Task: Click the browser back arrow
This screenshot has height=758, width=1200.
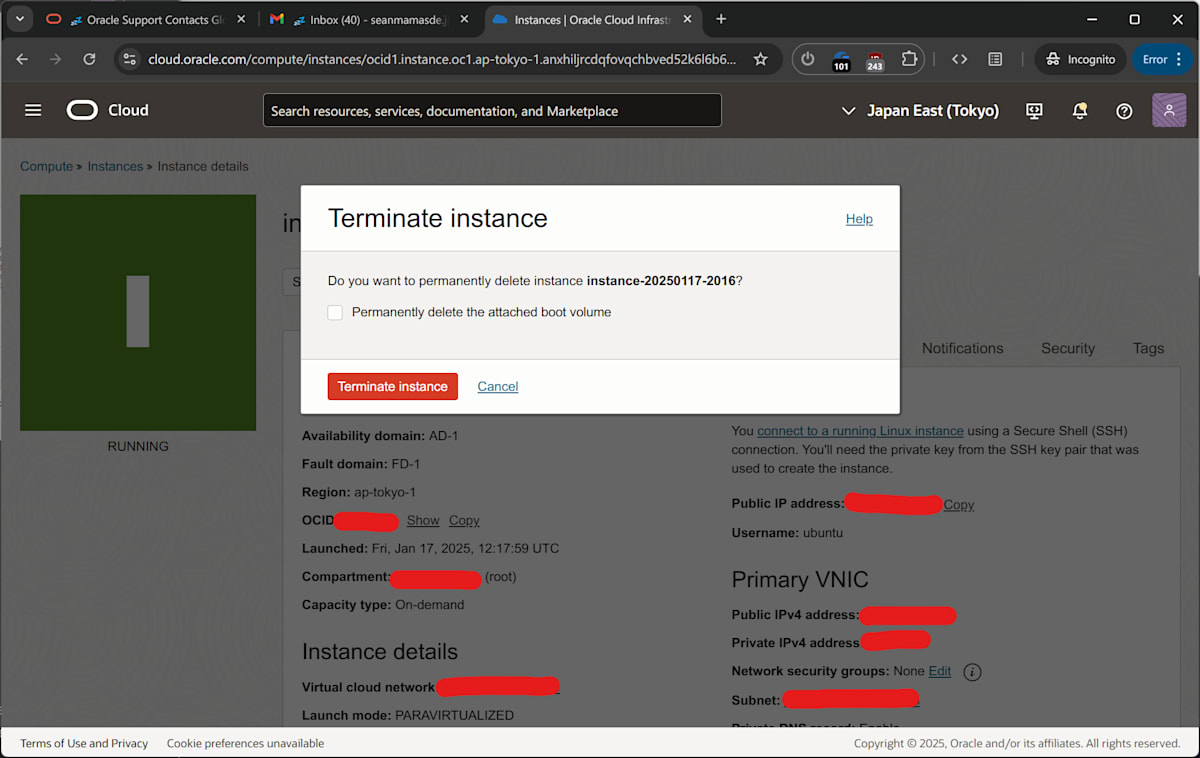Action: (x=22, y=59)
